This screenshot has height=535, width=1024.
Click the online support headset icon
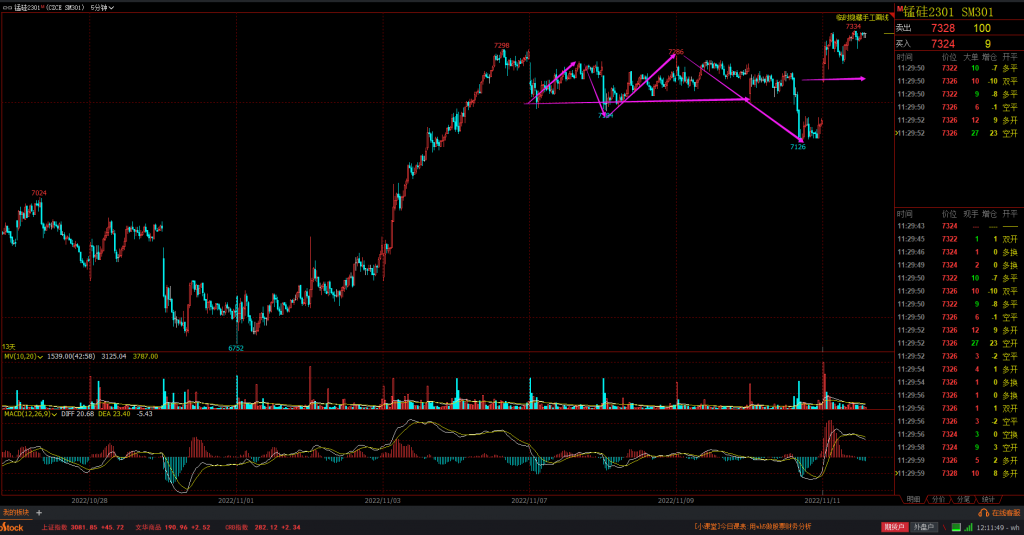(x=983, y=512)
